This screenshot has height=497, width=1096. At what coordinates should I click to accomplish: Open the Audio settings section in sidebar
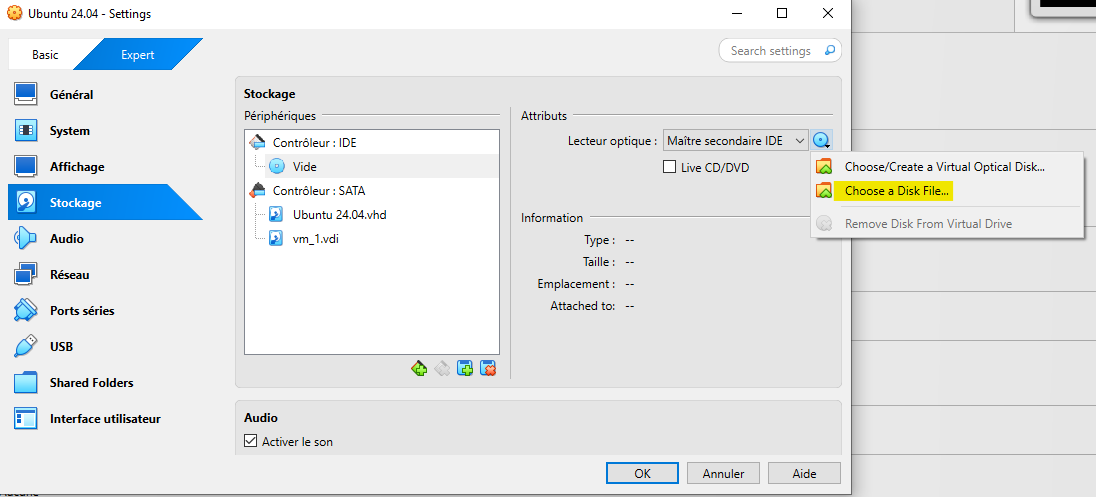[x=66, y=239]
